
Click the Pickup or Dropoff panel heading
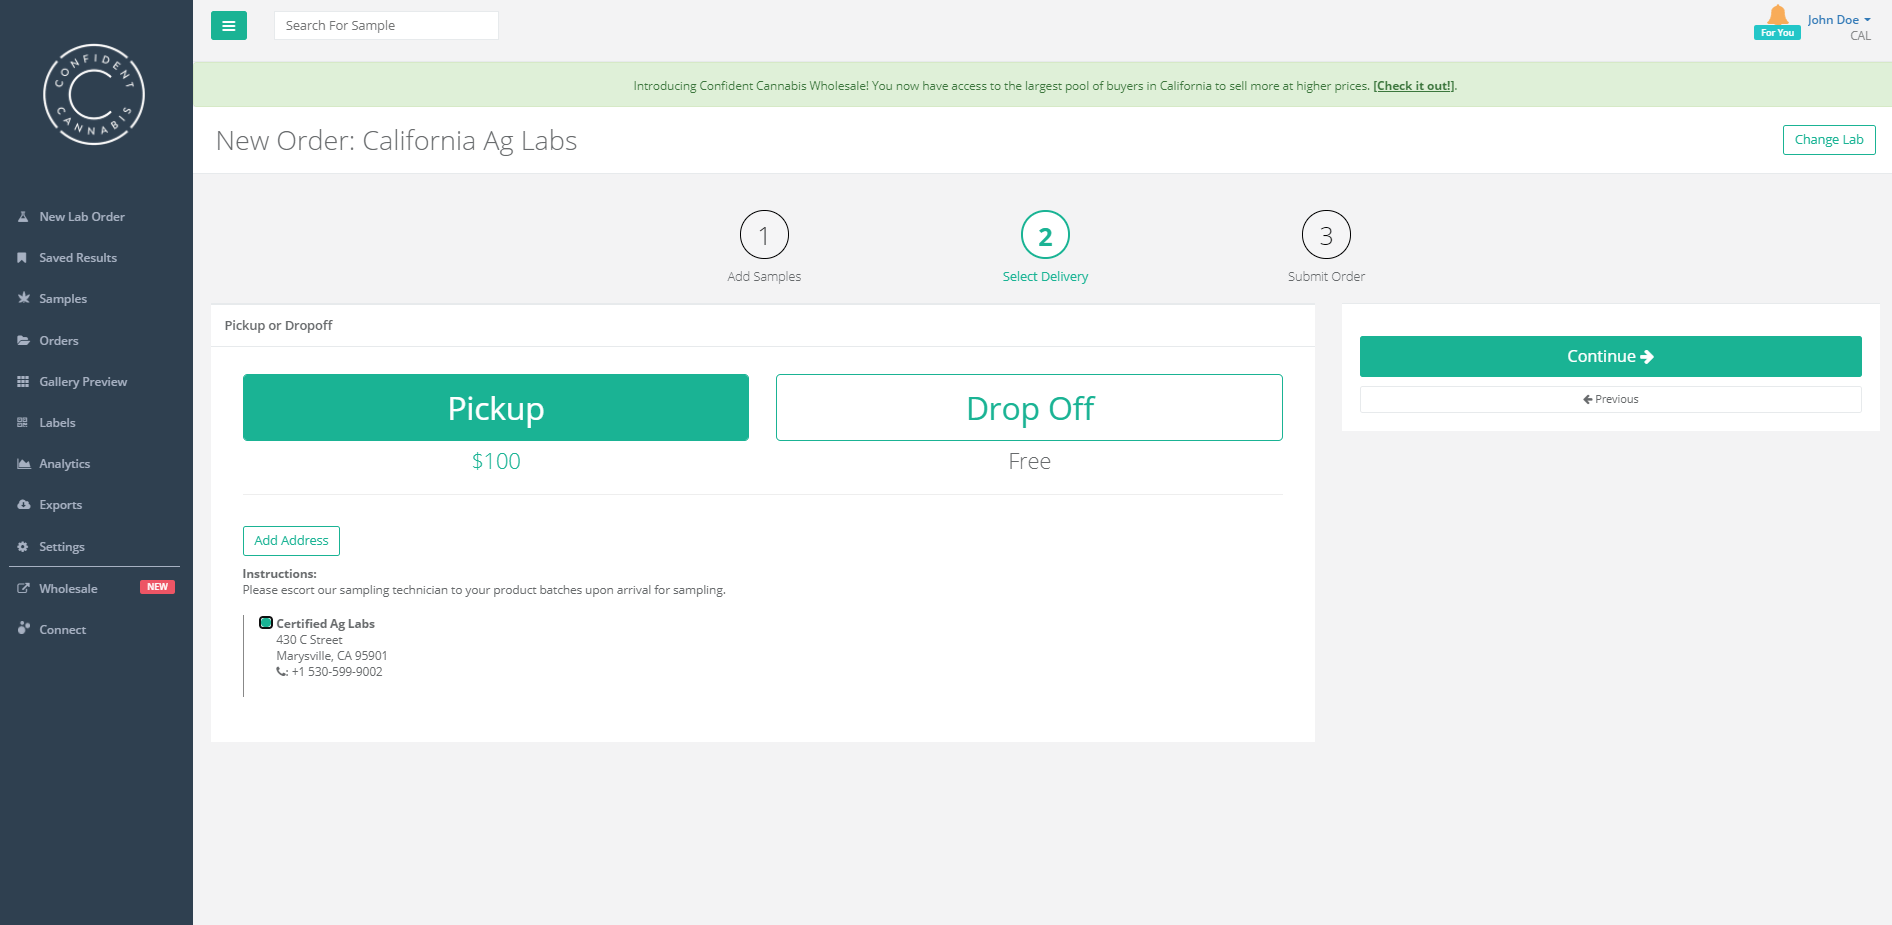click(278, 326)
